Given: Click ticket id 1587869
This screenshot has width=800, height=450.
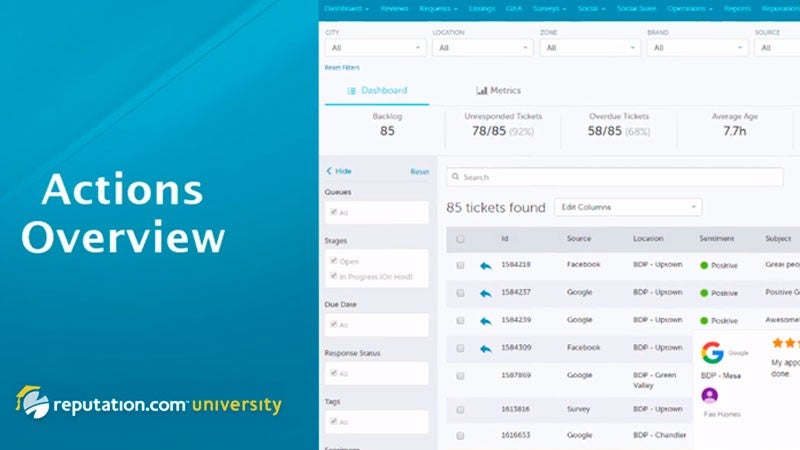Looking at the screenshot, I should 516,375.
